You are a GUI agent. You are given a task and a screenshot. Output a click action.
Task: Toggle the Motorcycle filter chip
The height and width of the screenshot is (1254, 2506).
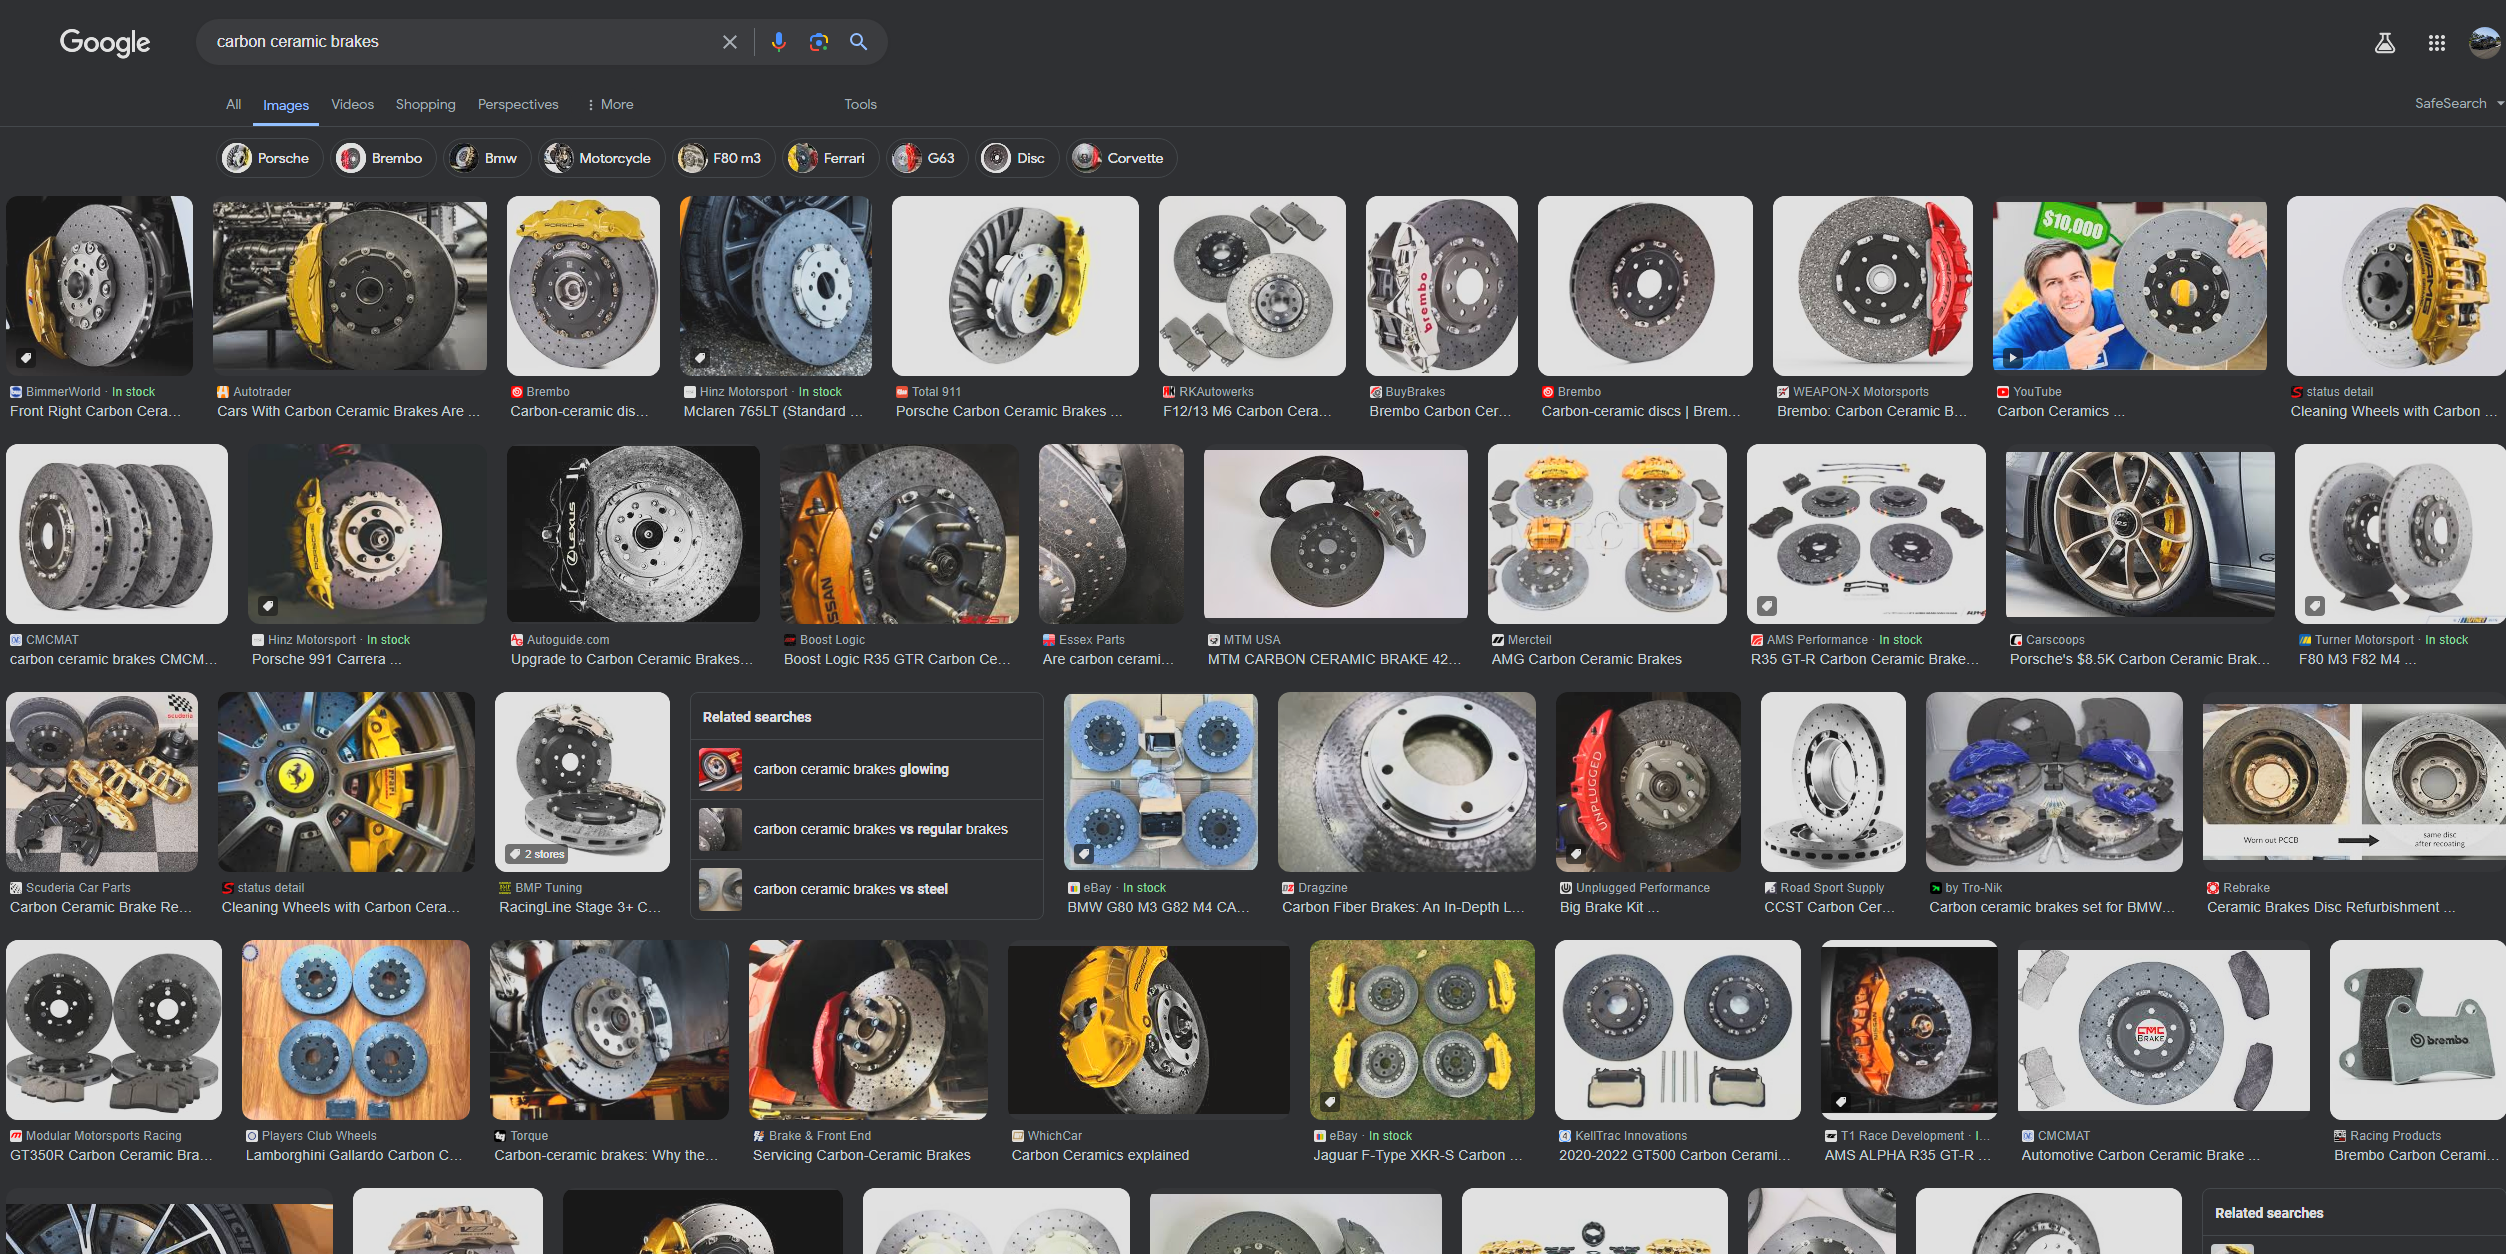point(601,158)
